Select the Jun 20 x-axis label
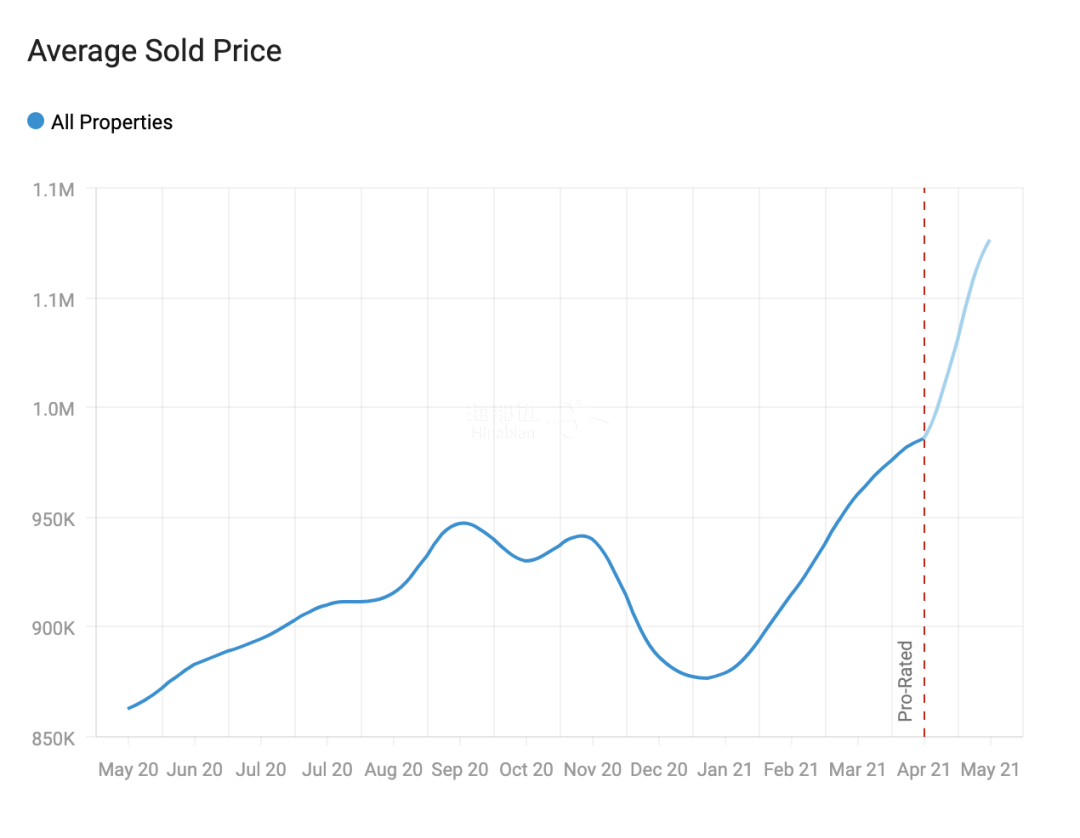 click(x=194, y=770)
